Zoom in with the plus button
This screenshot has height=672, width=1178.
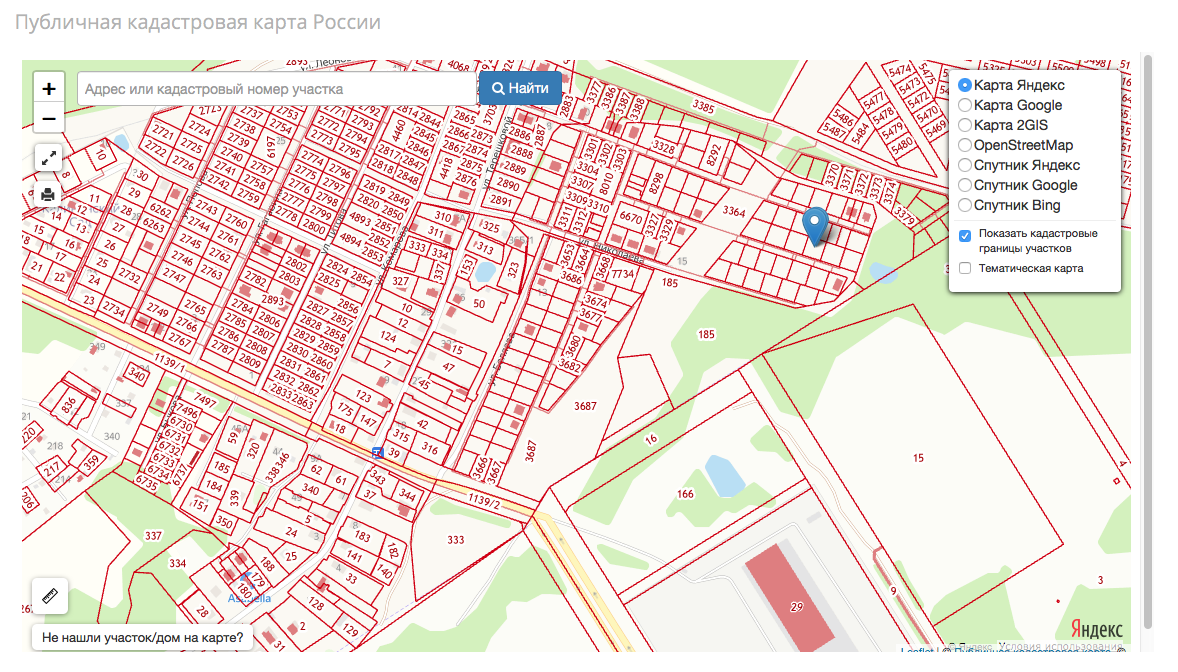tap(49, 89)
